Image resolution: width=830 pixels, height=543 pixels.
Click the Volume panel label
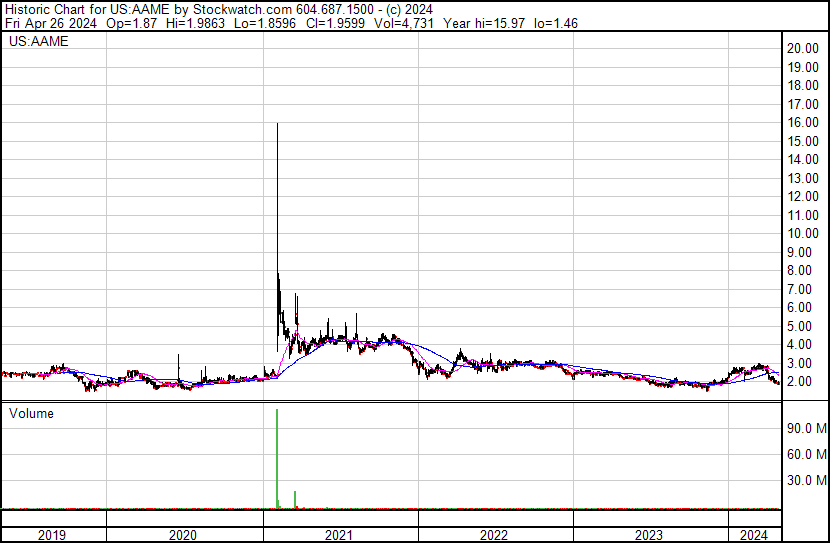pyautogui.click(x=31, y=413)
